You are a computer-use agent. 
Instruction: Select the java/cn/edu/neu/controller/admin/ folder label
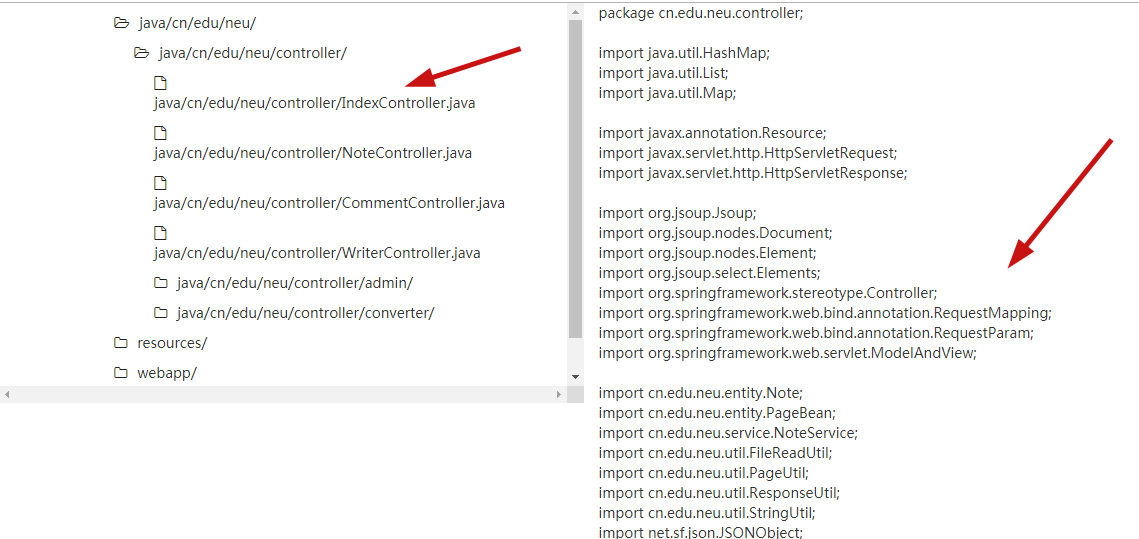(x=295, y=283)
